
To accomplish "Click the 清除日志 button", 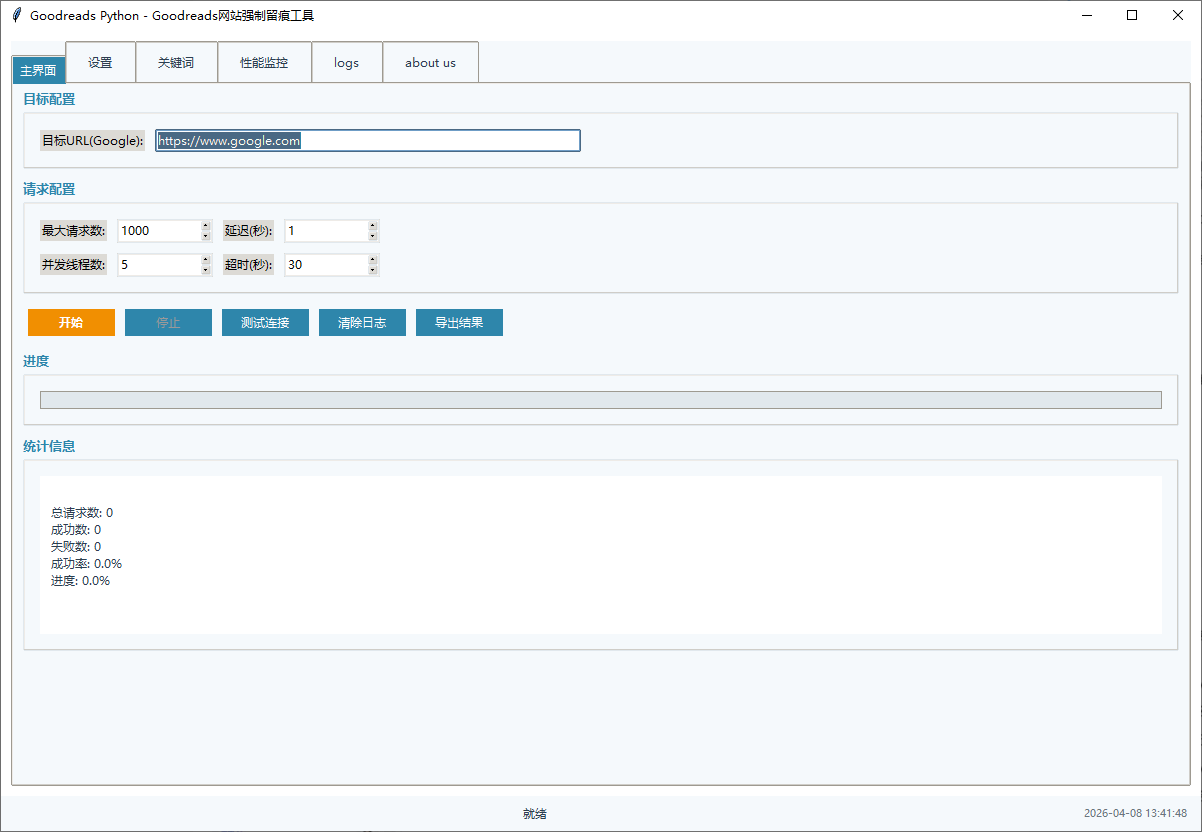I will click(362, 322).
